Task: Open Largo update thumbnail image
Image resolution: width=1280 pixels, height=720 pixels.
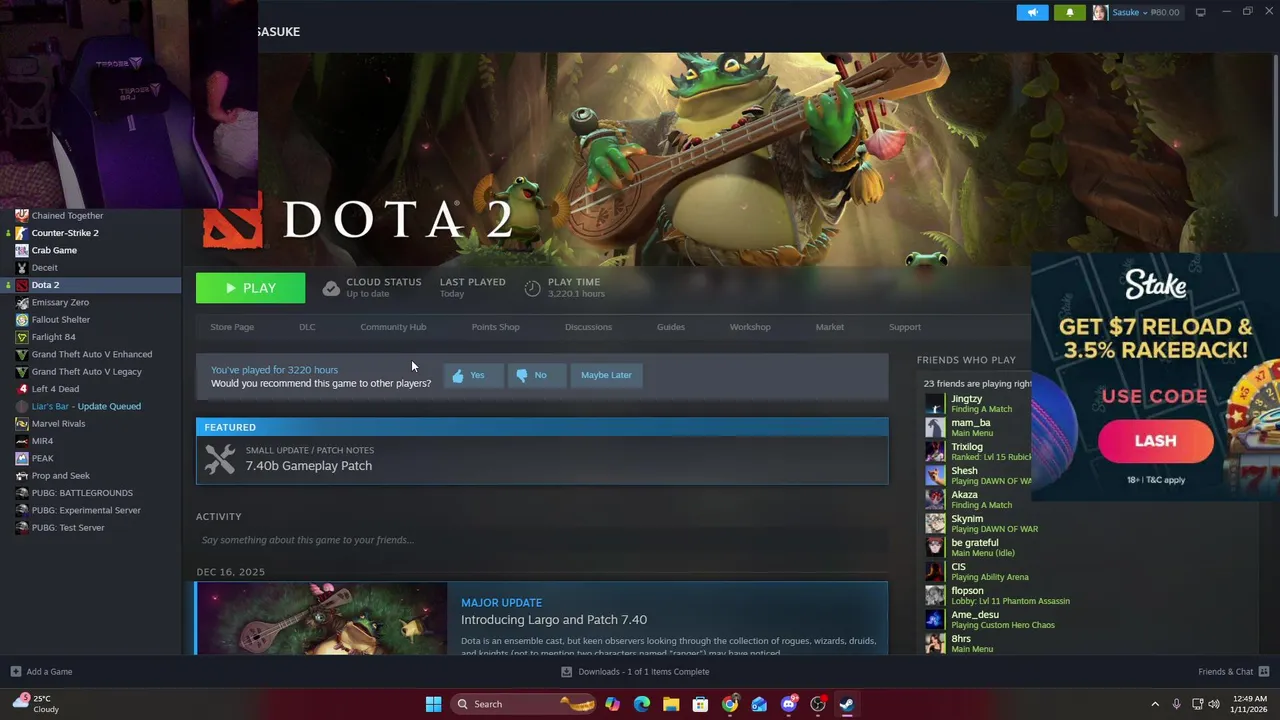Action: [322, 619]
